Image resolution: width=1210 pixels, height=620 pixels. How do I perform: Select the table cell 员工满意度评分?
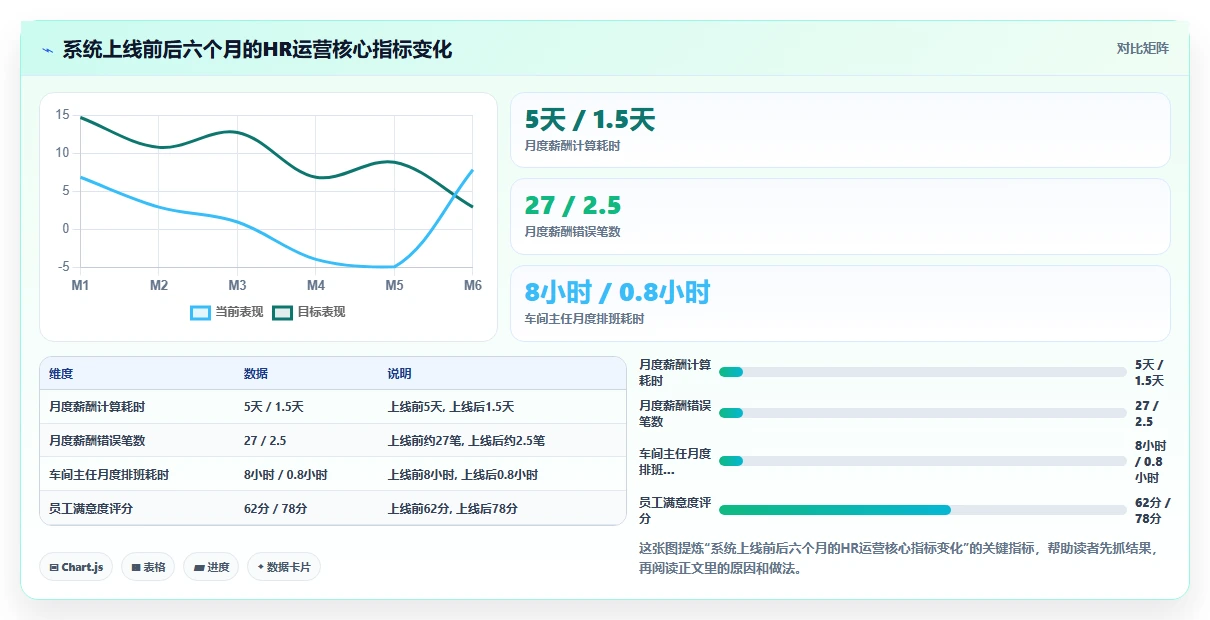point(91,509)
